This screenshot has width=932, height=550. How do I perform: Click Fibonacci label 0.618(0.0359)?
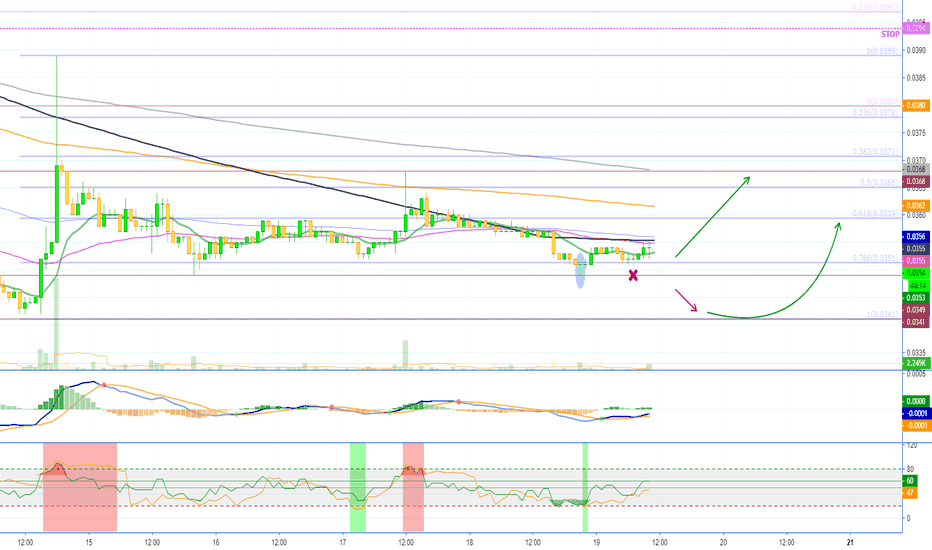pos(875,213)
